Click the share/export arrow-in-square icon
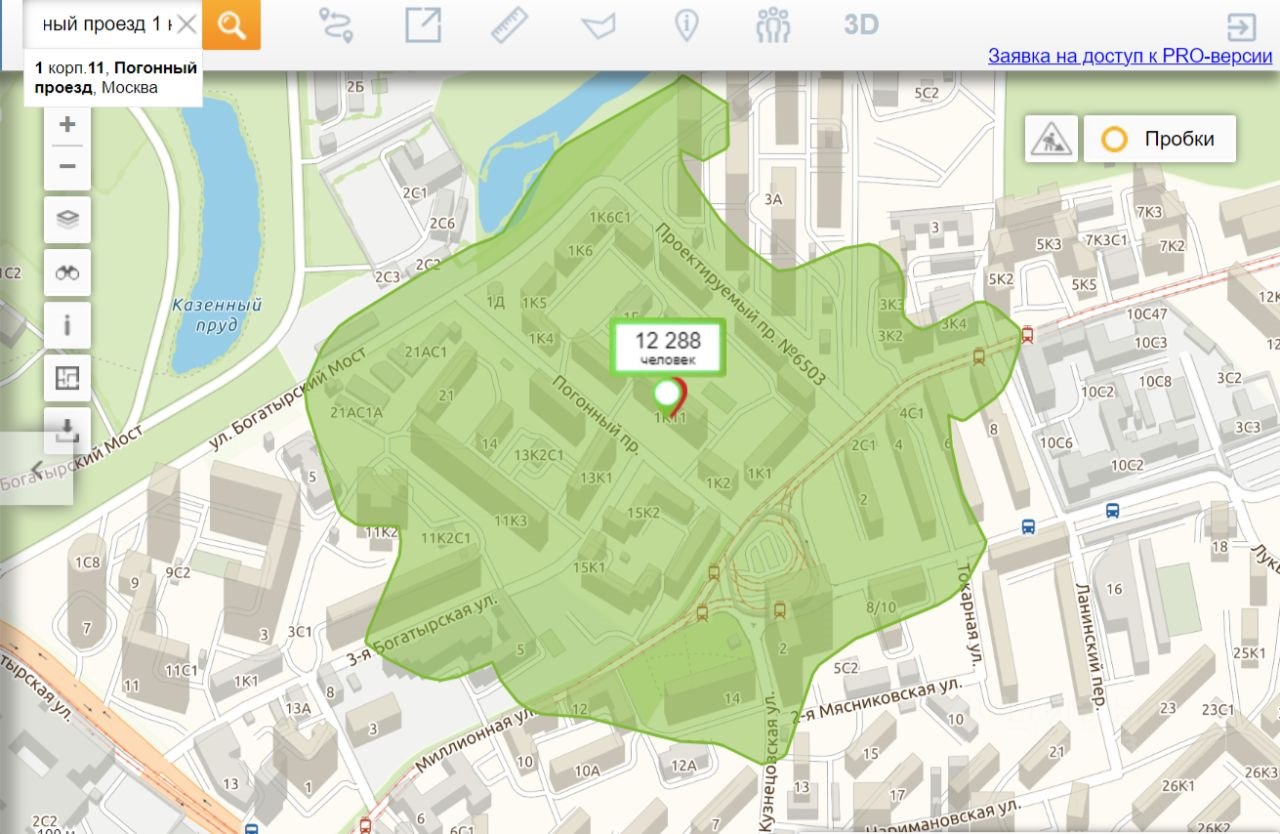This screenshot has height=834, width=1280. tap(423, 25)
